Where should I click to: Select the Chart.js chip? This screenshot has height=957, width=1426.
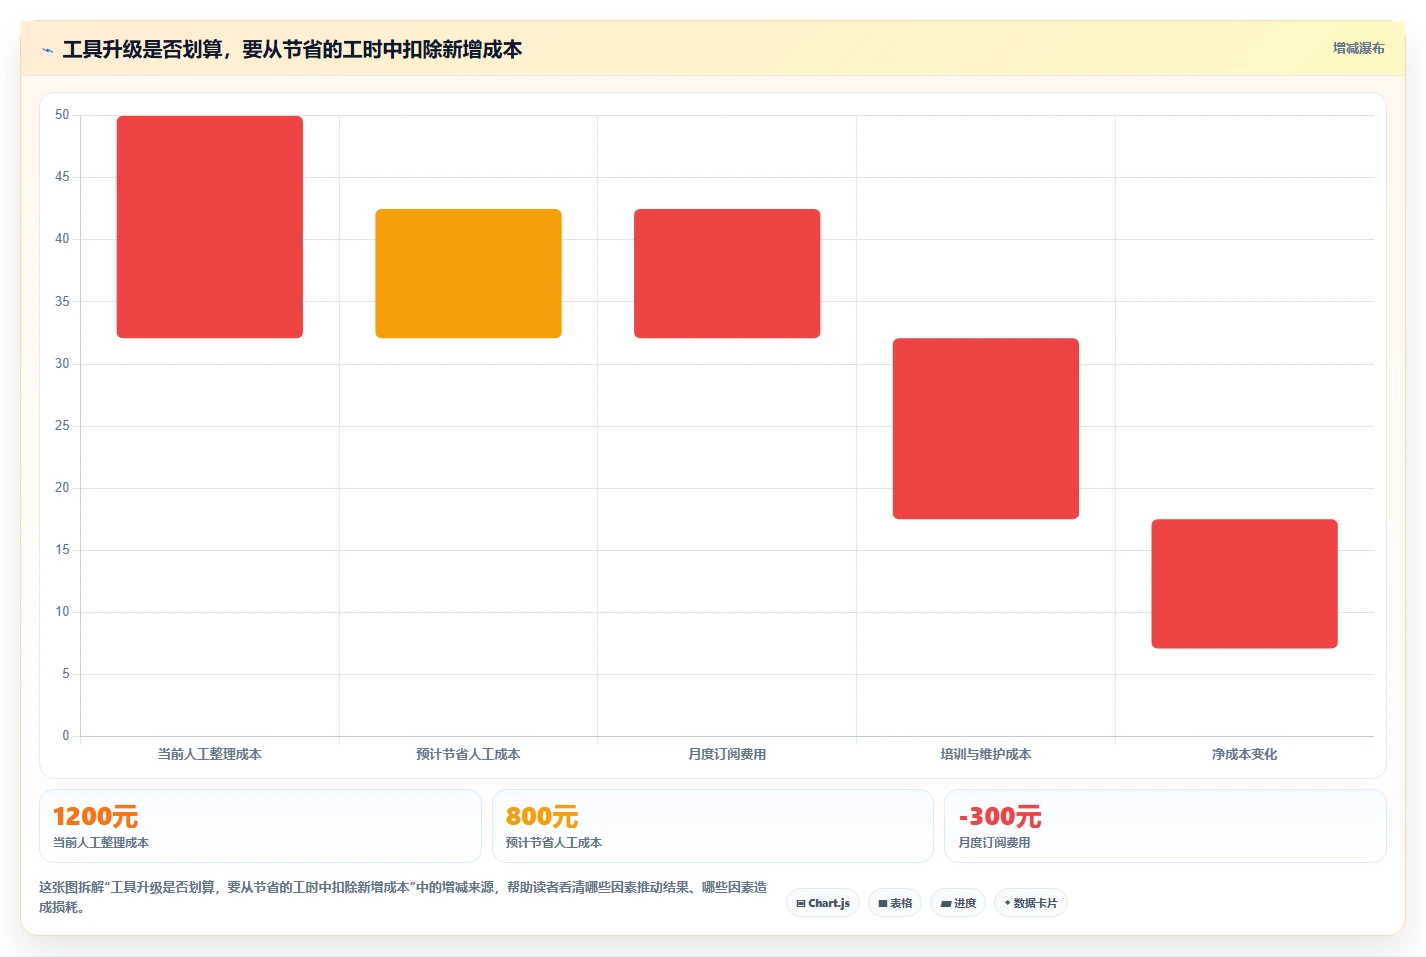point(823,903)
